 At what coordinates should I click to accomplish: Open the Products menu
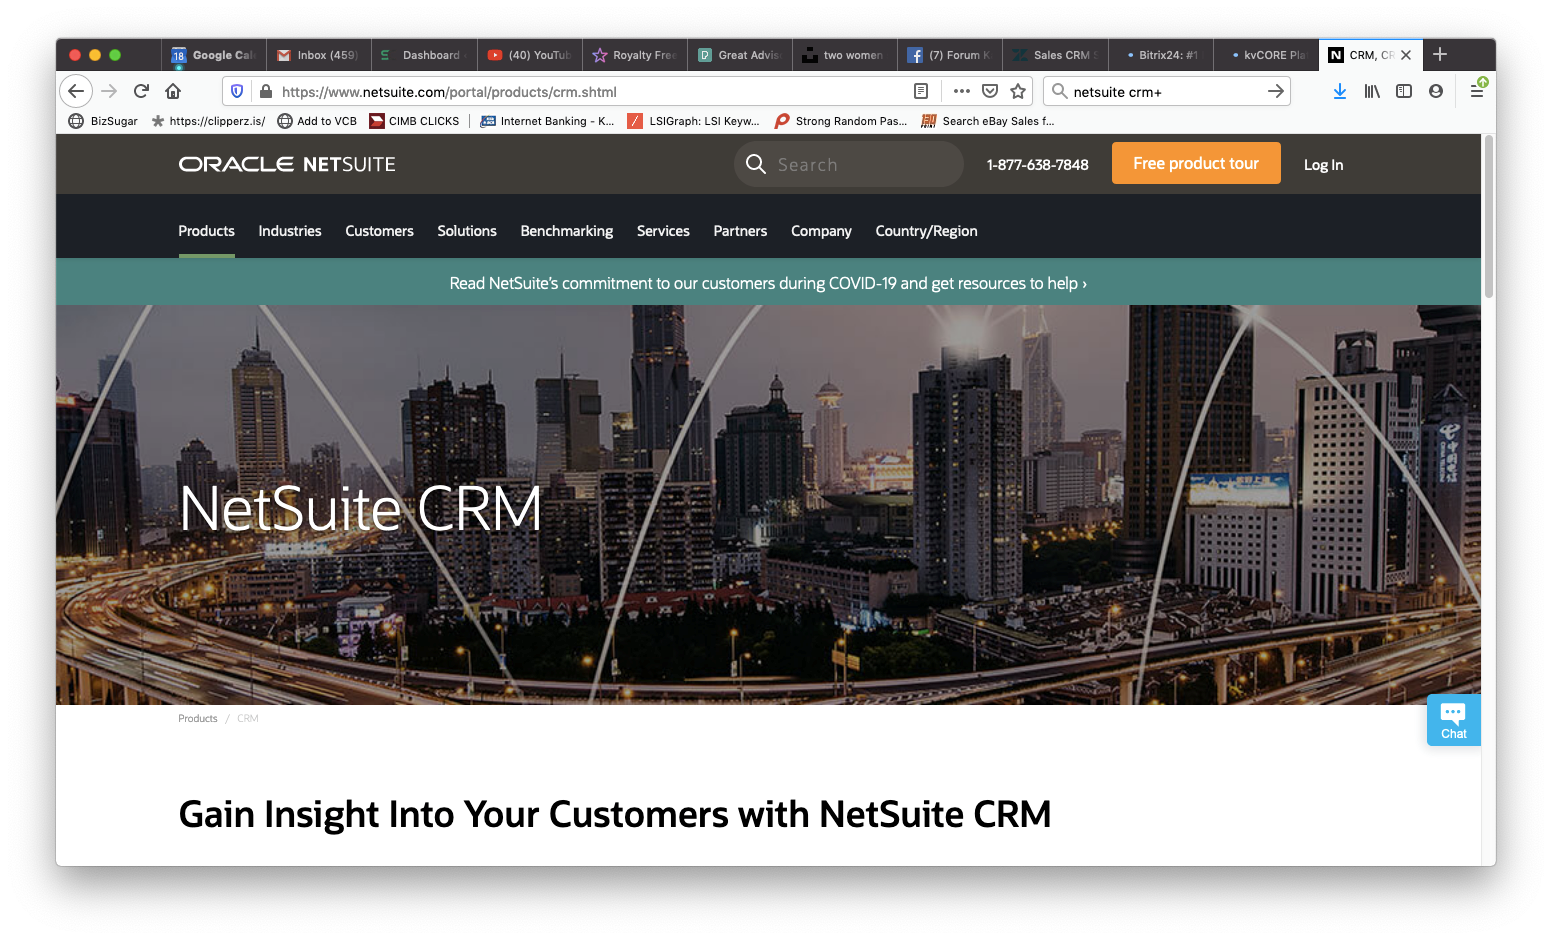pyautogui.click(x=207, y=231)
